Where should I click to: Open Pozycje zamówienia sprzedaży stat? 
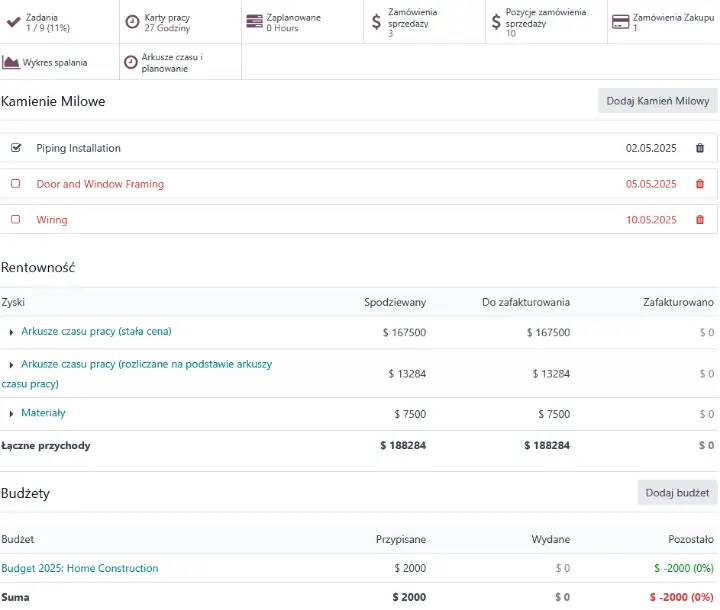(x=546, y=22)
